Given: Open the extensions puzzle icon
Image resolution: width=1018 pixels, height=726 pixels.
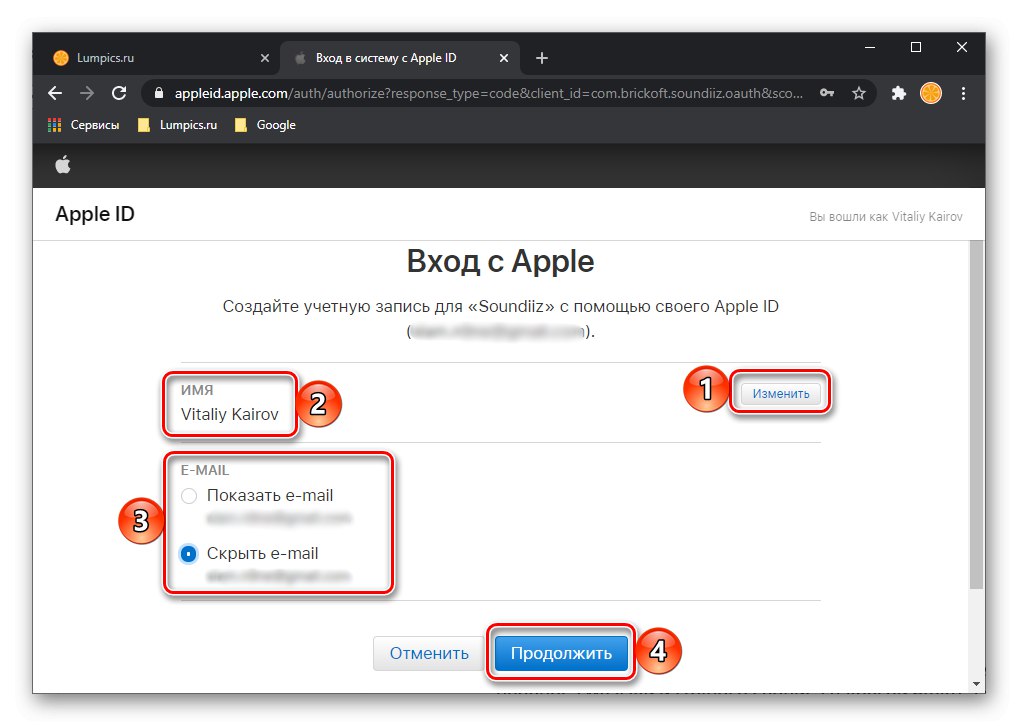Looking at the screenshot, I should click(x=899, y=94).
